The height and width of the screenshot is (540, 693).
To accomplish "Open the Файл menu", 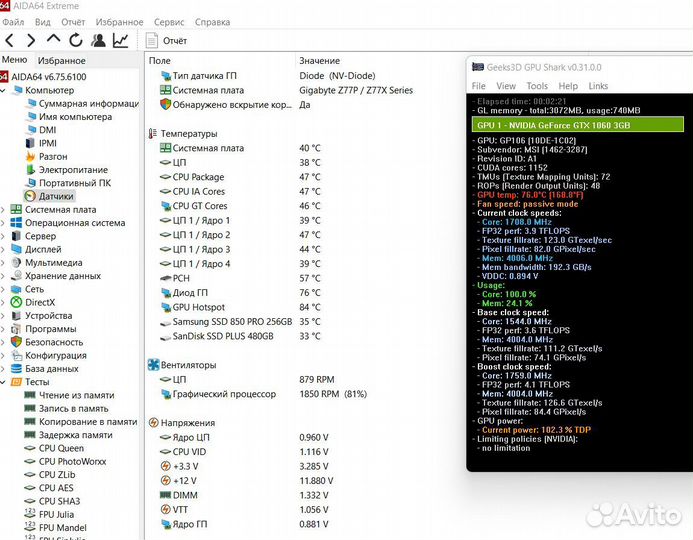I will point(13,22).
